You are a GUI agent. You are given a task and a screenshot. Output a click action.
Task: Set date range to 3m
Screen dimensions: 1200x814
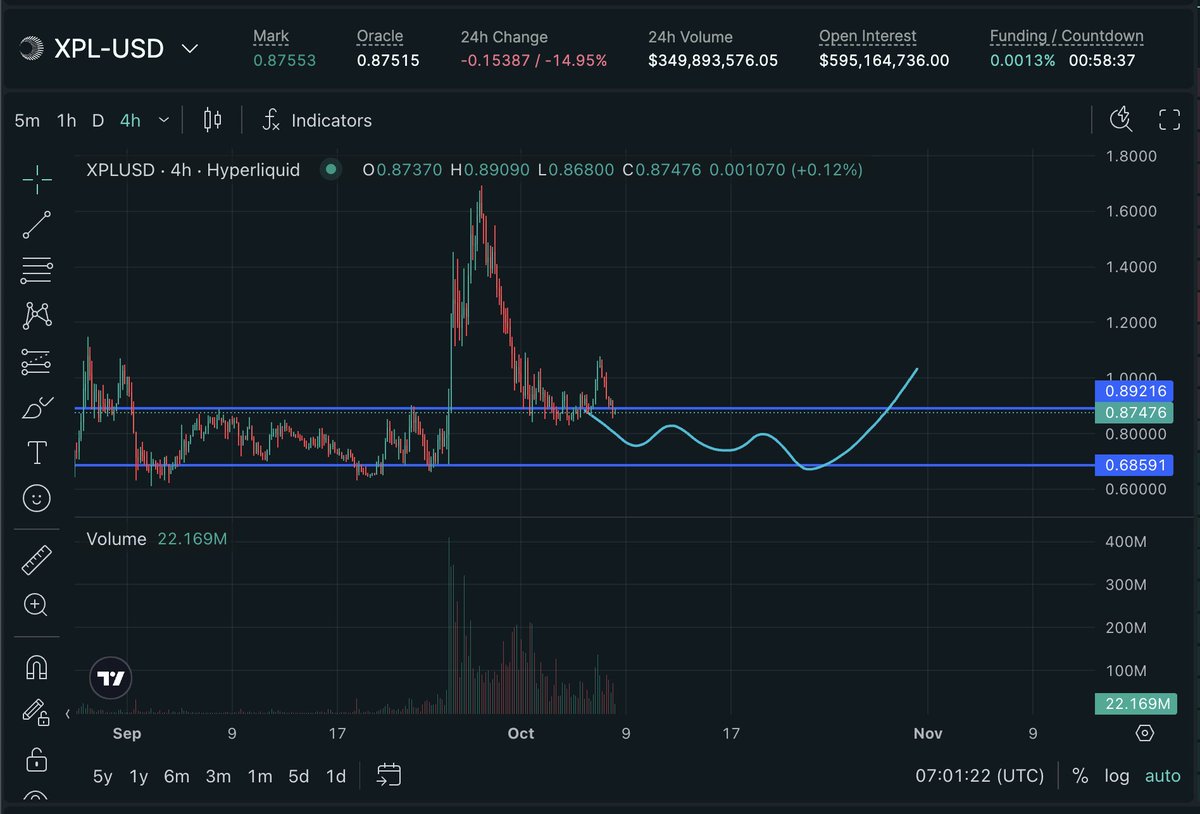(218, 776)
